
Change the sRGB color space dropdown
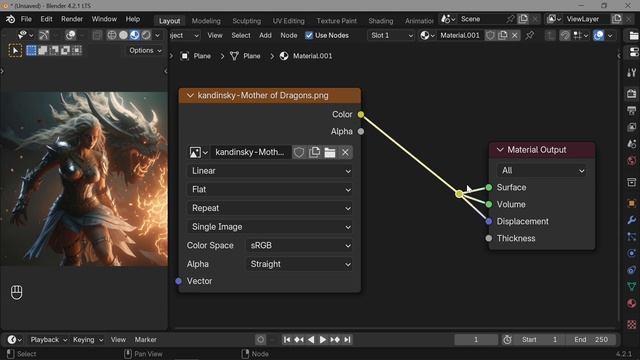(x=300, y=245)
